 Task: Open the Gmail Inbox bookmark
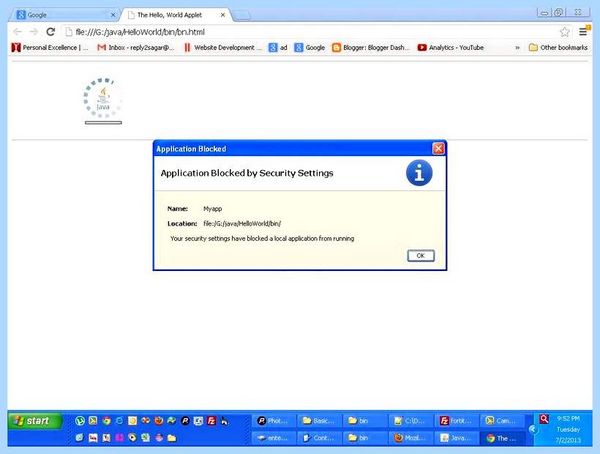(x=136, y=47)
